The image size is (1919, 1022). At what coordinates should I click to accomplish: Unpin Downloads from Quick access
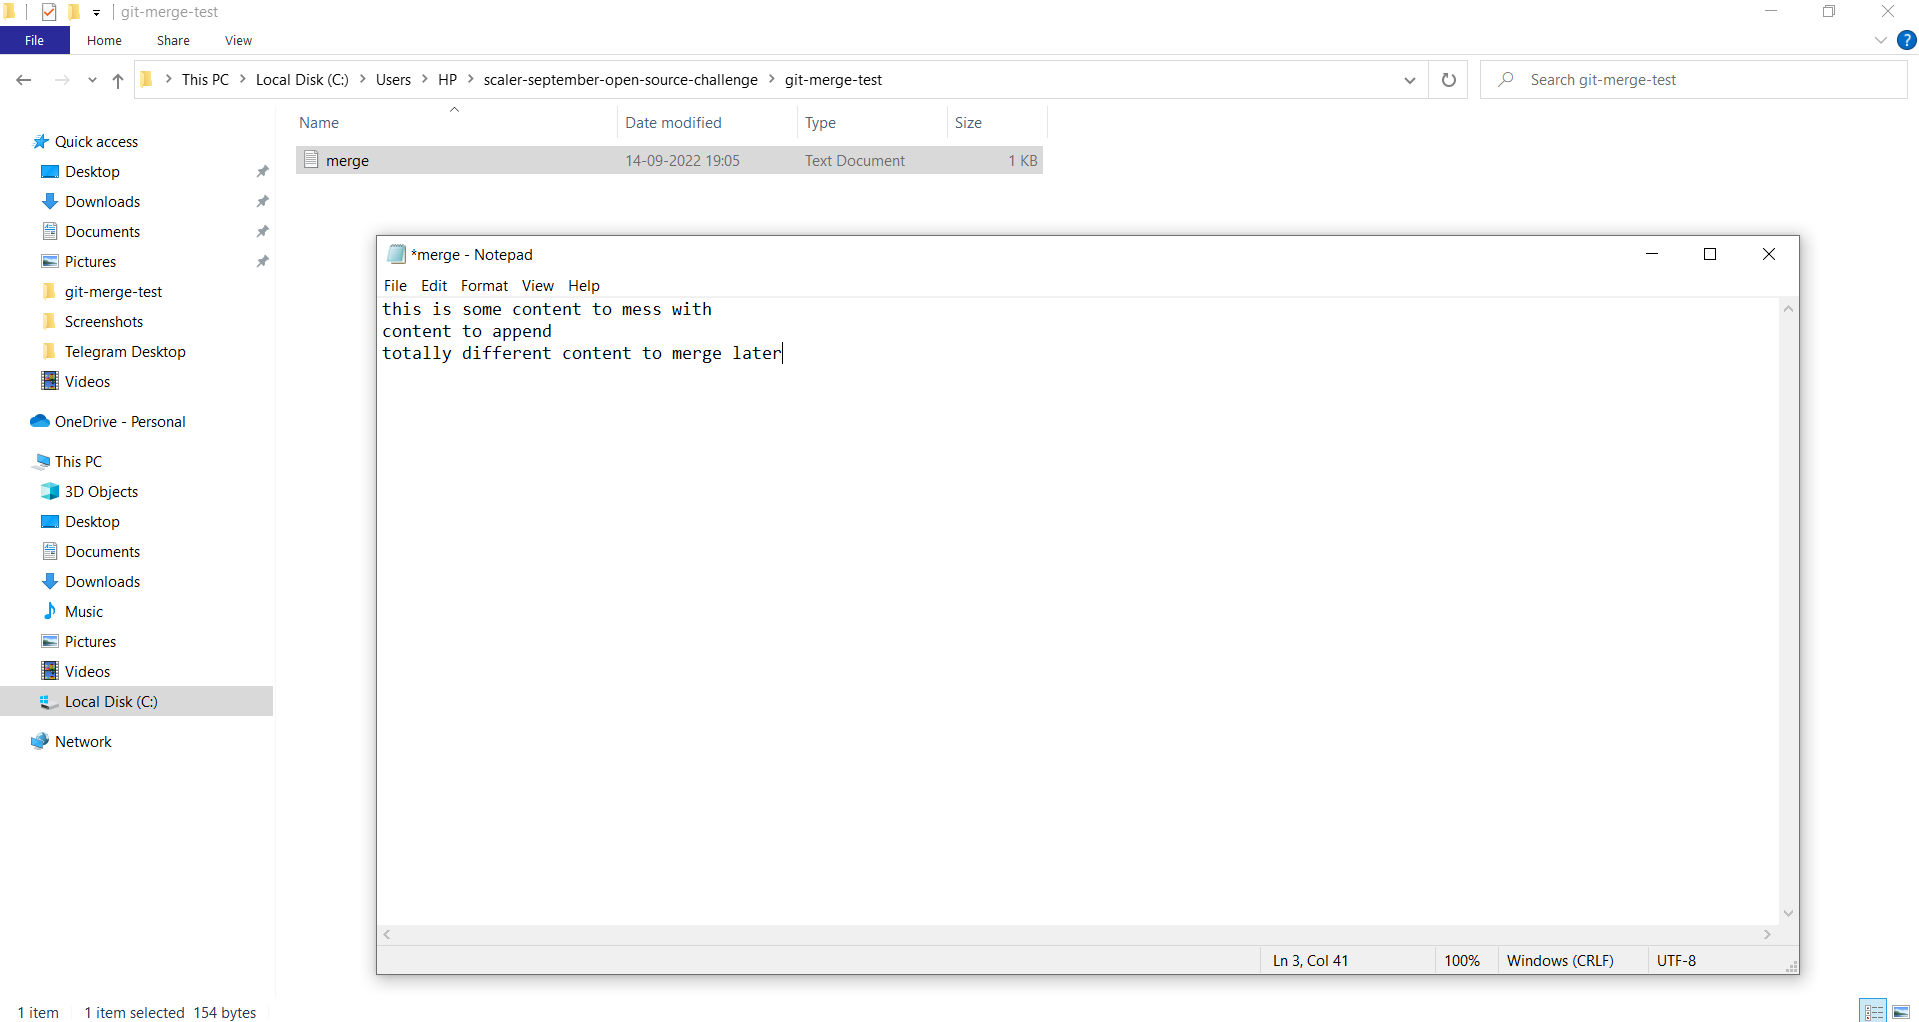262,201
